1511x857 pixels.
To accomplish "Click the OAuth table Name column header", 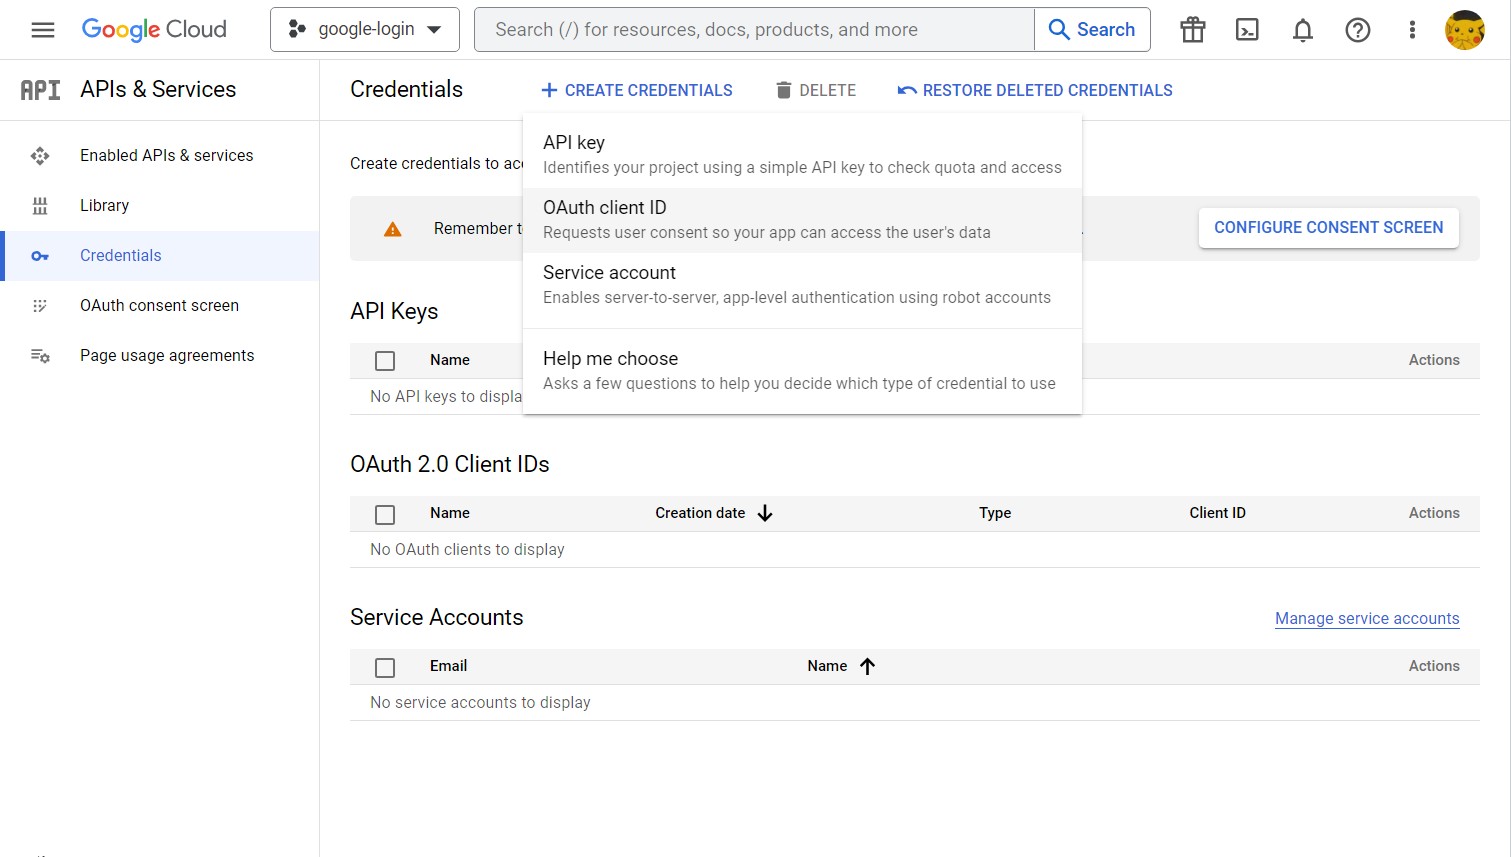I will (x=450, y=513).
